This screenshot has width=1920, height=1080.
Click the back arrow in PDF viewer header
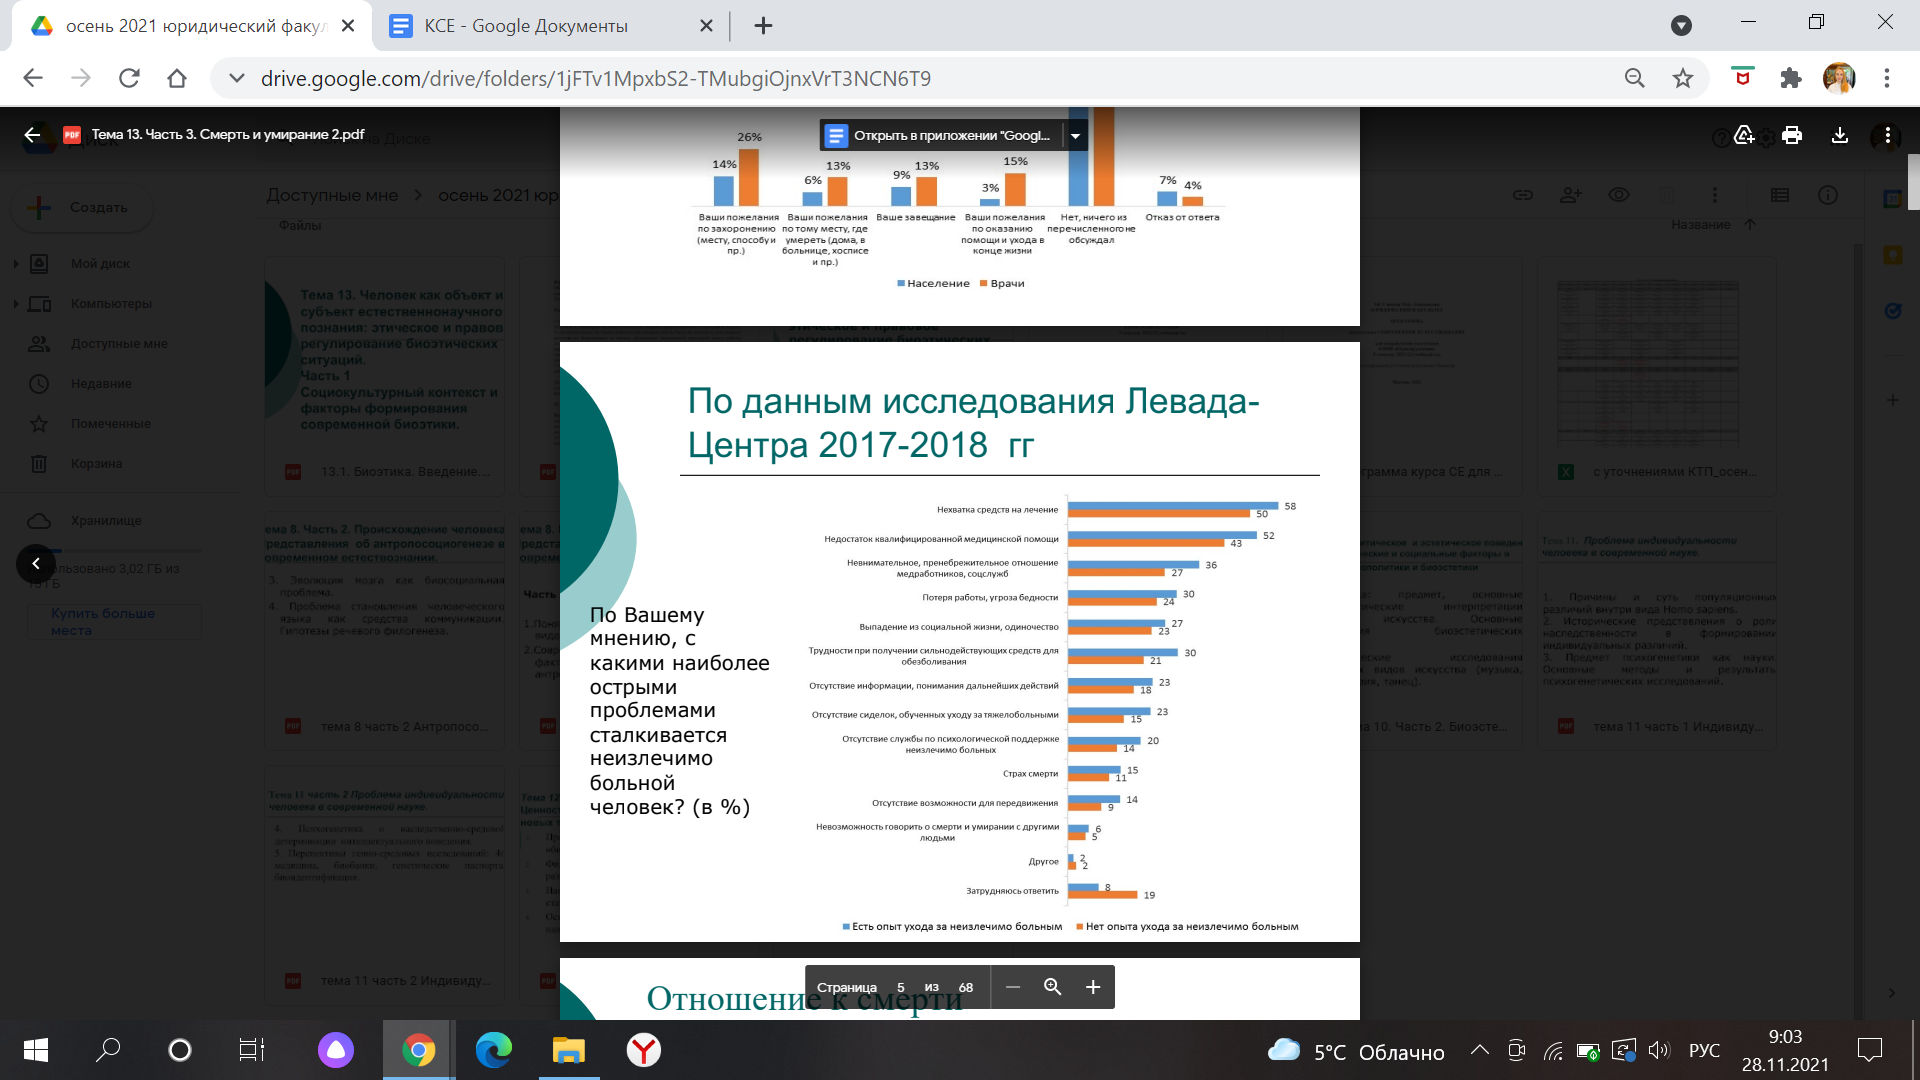click(32, 135)
